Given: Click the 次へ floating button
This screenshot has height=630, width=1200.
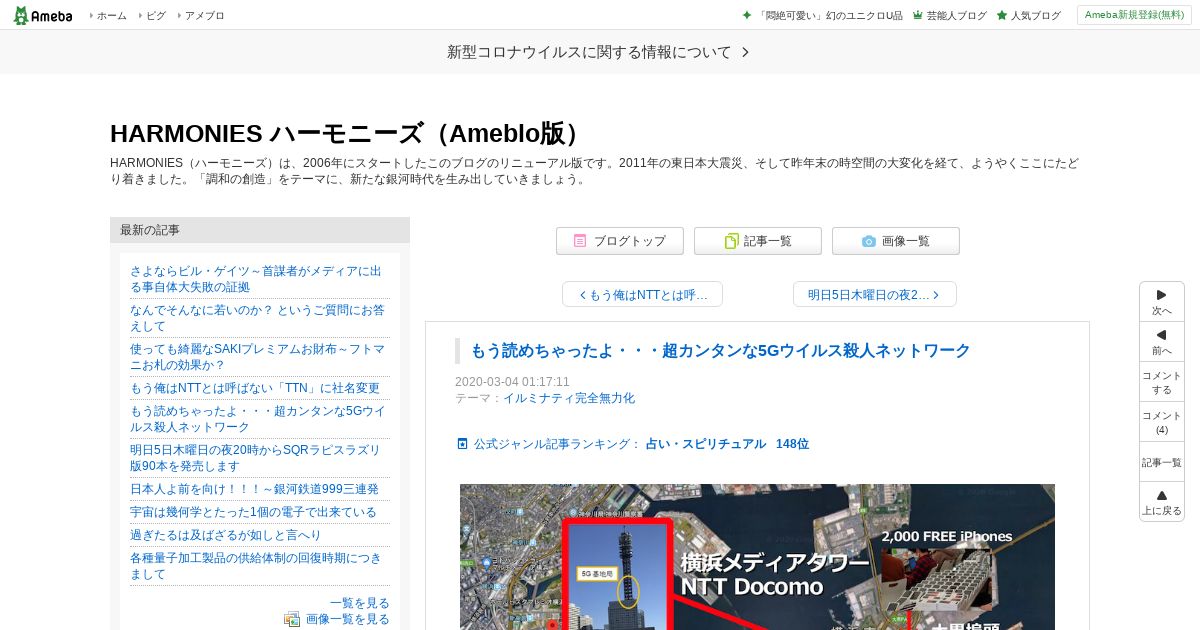Looking at the screenshot, I should [1162, 302].
